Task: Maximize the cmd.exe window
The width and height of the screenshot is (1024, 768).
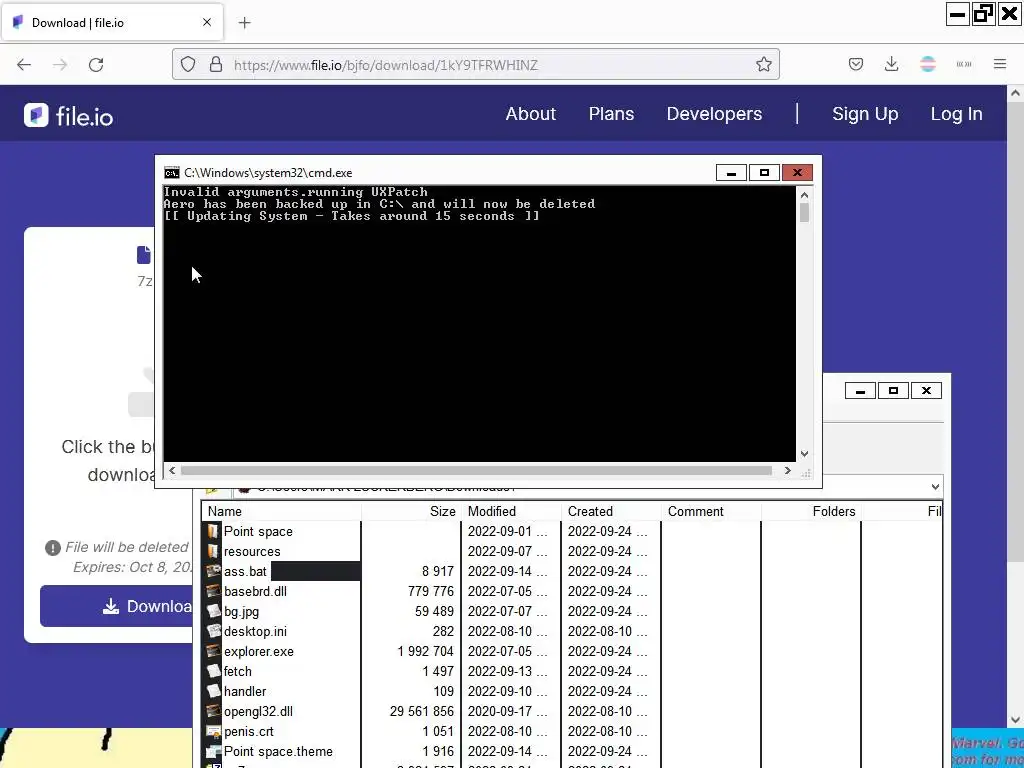Action: point(764,172)
